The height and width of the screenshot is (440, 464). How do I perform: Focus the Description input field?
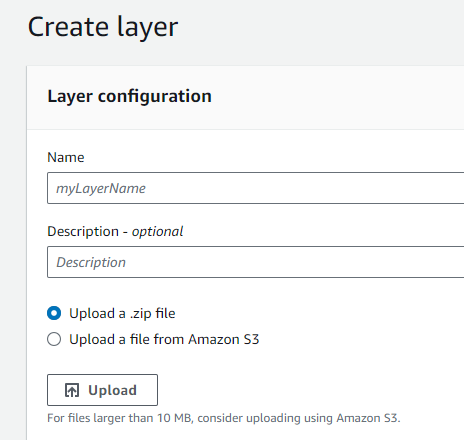[x=256, y=262]
